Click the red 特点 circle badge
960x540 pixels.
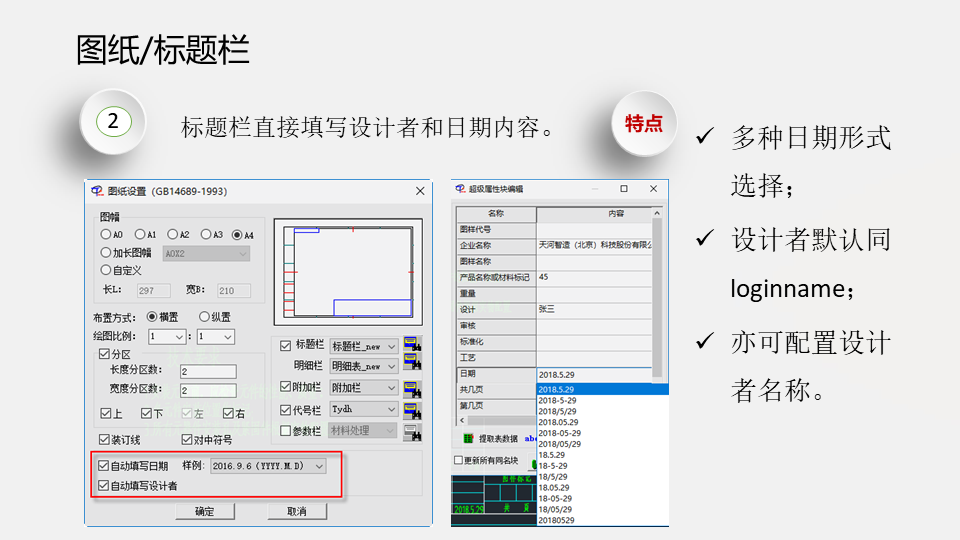pyautogui.click(x=644, y=123)
